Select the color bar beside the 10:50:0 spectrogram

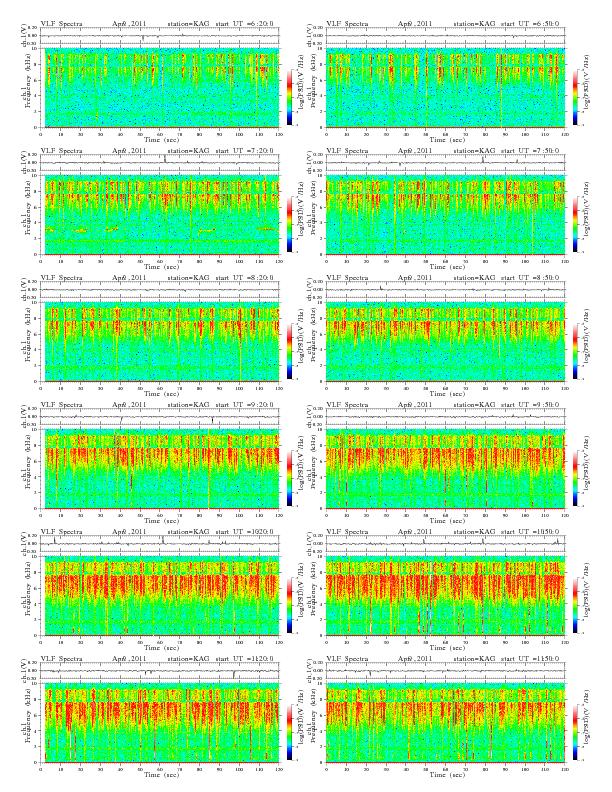pyautogui.click(x=576, y=605)
